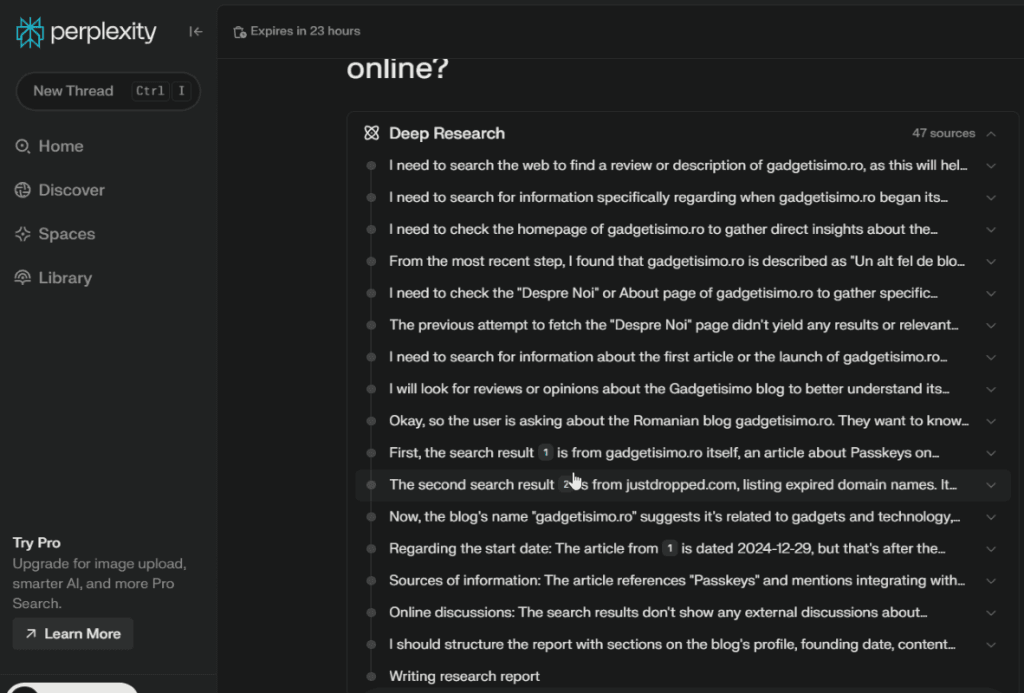Viewport: 1024px width, 693px height.
Task: Expand step 'check the Despre Noi or About page'
Action: 991,294
